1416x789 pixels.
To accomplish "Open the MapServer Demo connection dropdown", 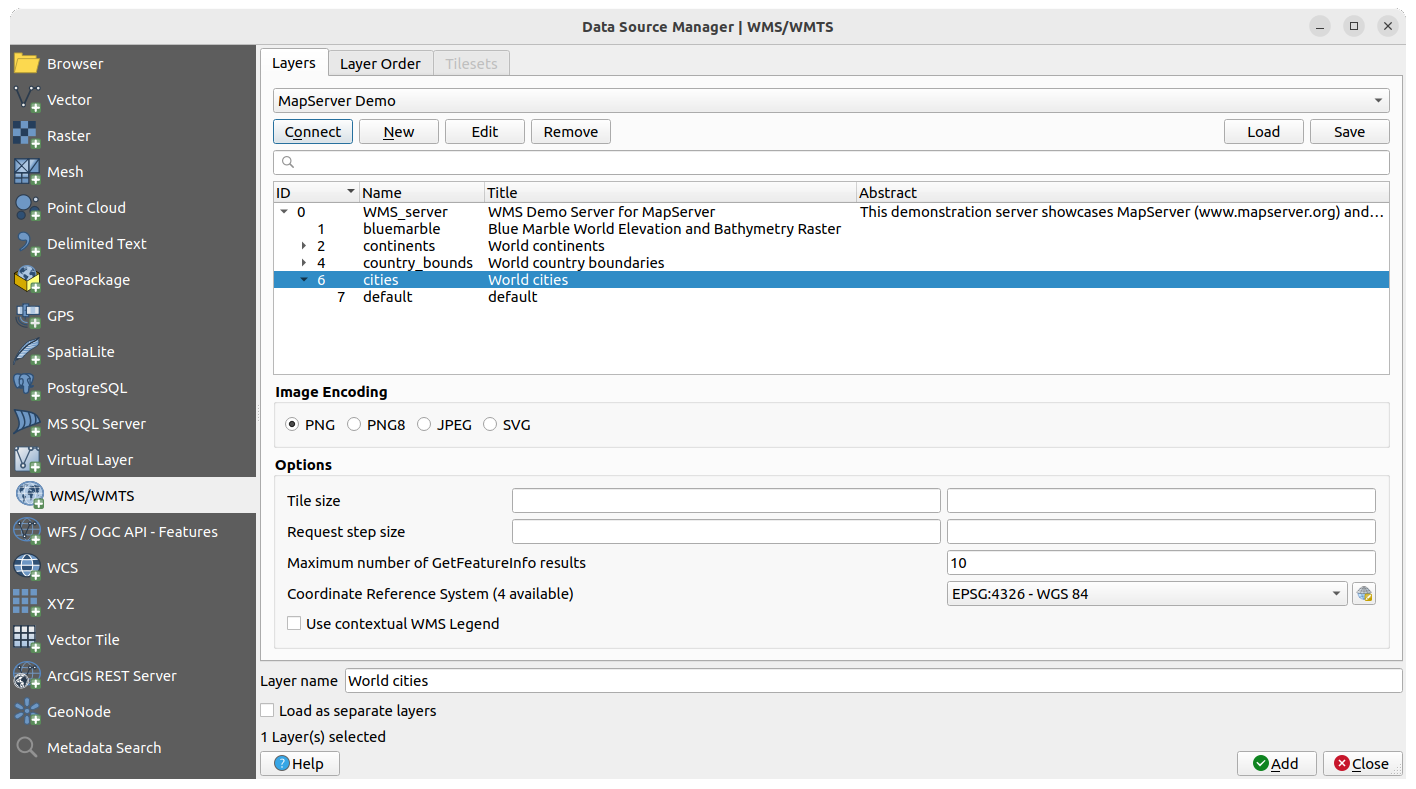I will (830, 101).
